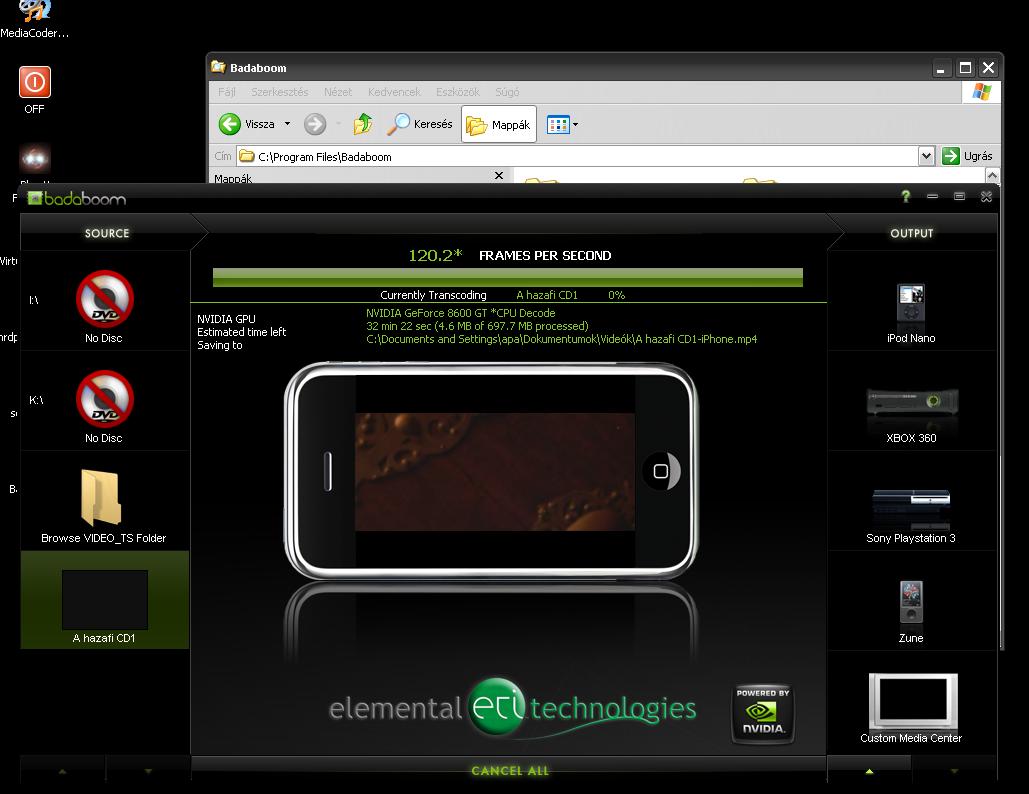Open the Súgó menu
Image resolution: width=1029 pixels, height=794 pixels.
click(x=507, y=92)
